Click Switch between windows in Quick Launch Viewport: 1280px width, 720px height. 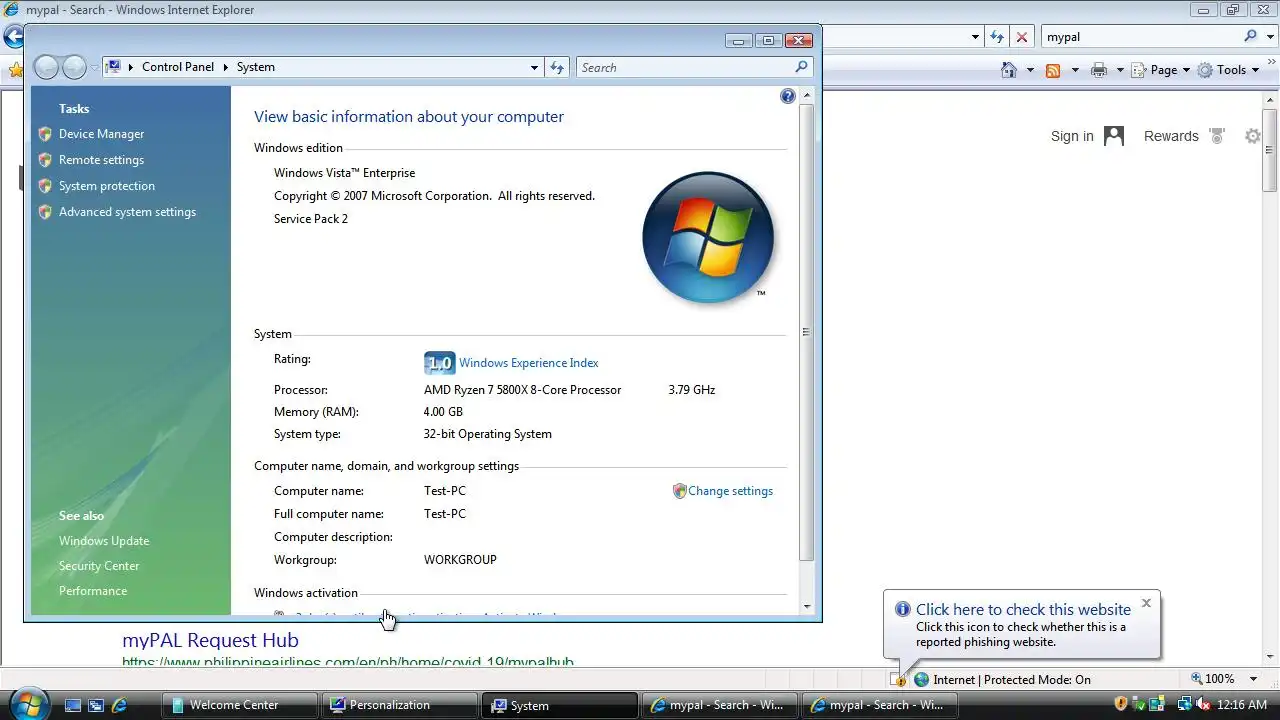pos(96,705)
